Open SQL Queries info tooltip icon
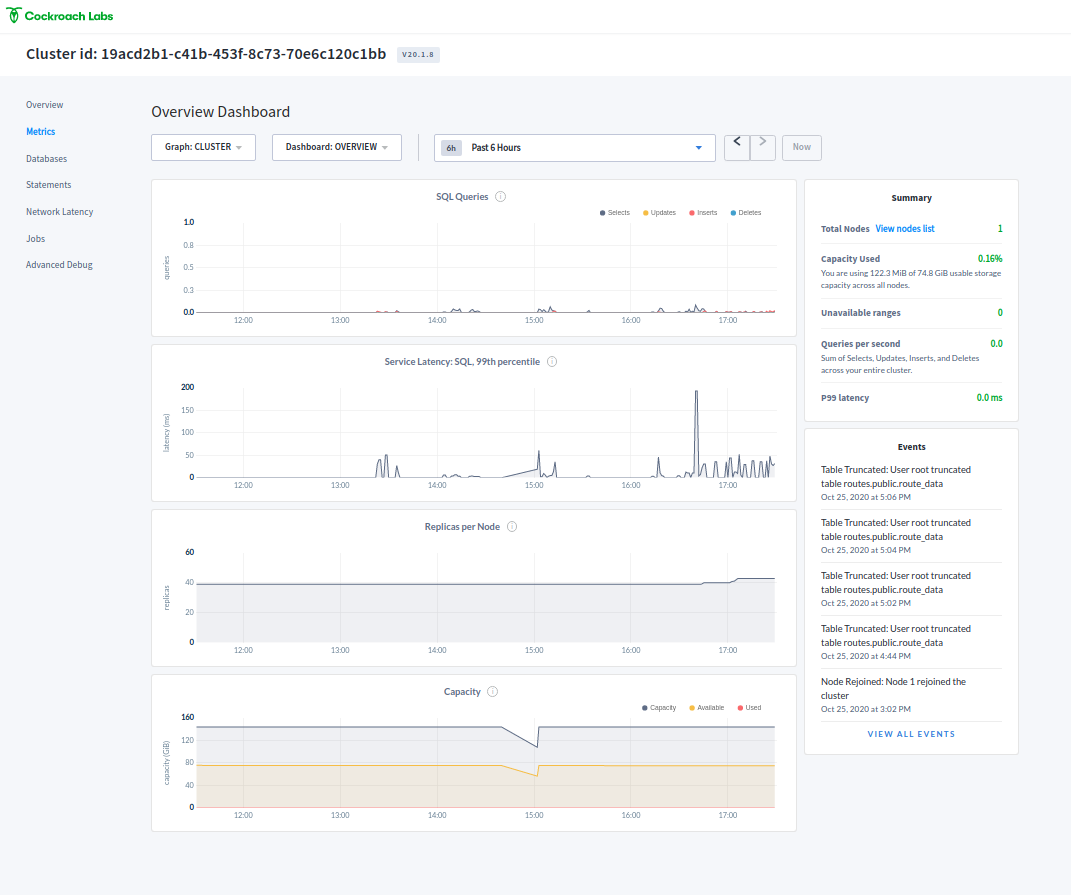 [501, 197]
